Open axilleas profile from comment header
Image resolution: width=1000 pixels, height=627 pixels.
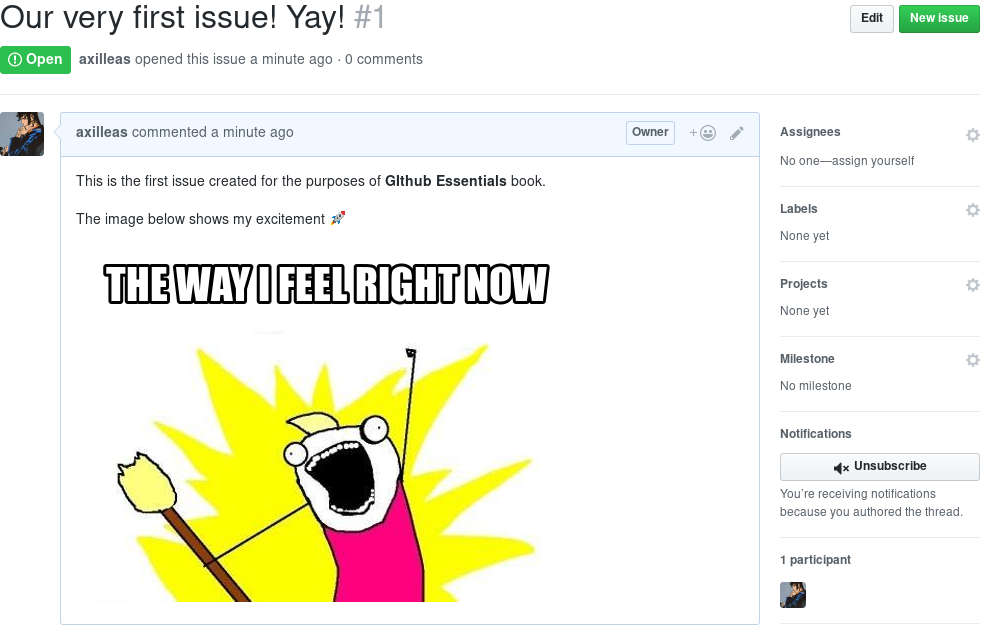pyautogui.click(x=101, y=132)
